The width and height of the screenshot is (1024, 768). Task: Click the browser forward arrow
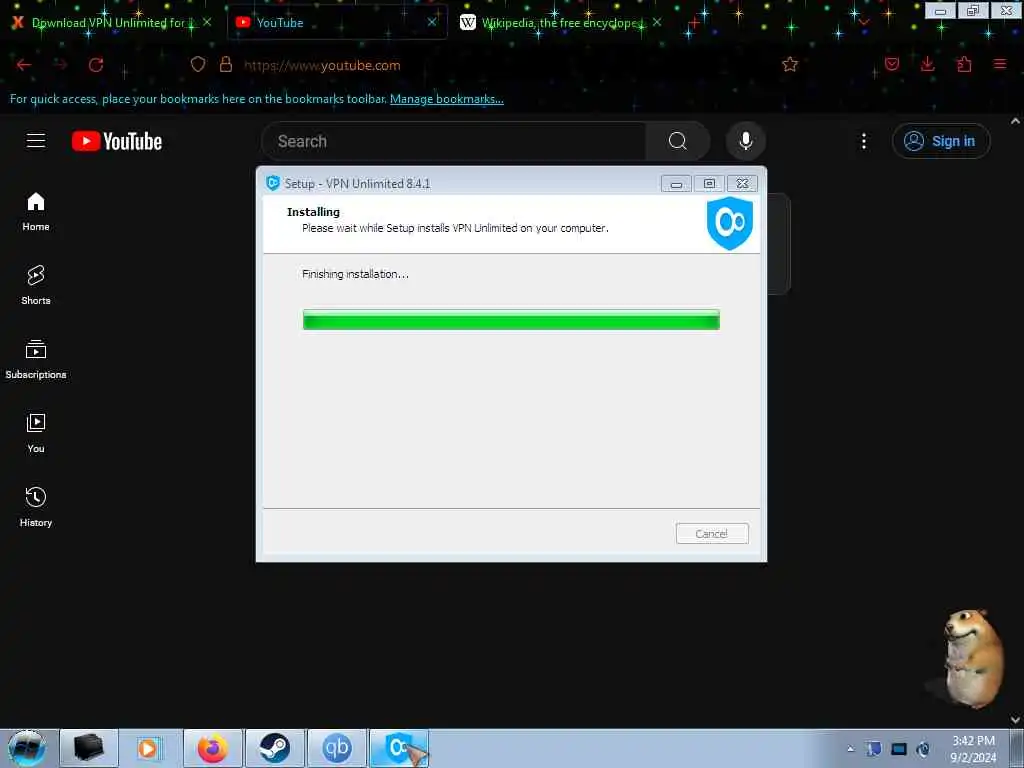[x=60, y=65]
